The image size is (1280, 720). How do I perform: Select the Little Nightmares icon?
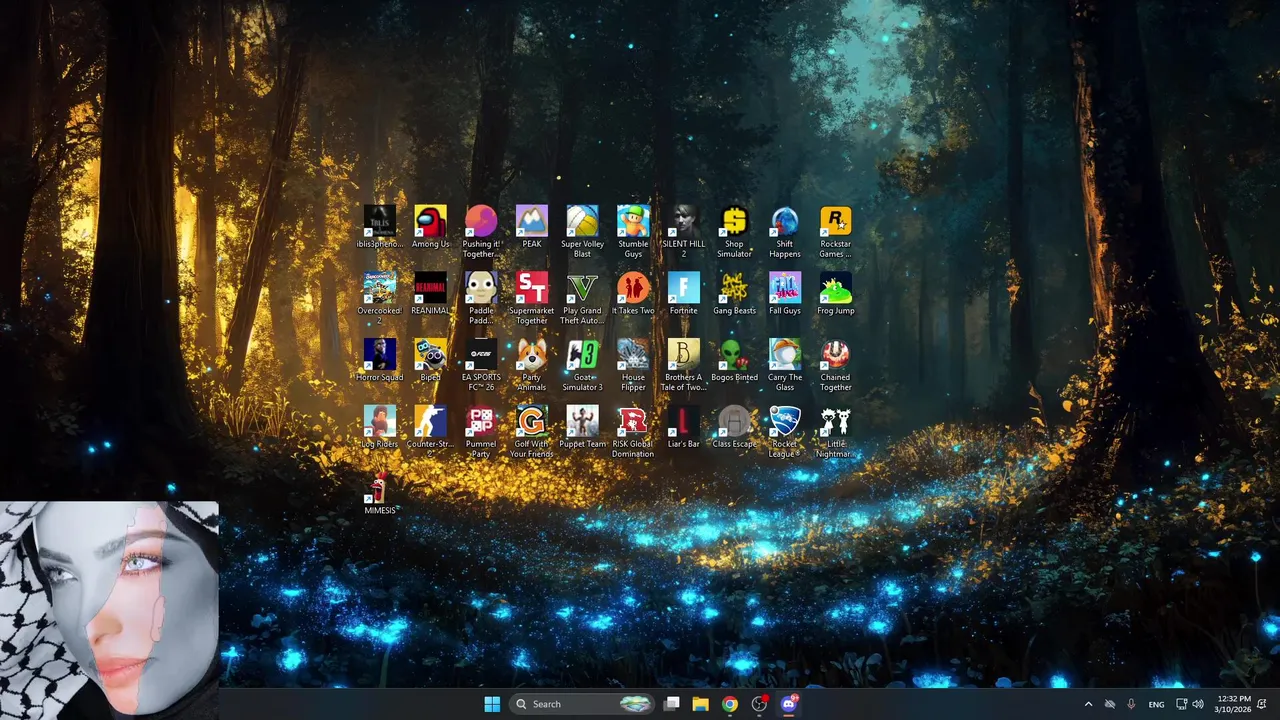tap(836, 432)
